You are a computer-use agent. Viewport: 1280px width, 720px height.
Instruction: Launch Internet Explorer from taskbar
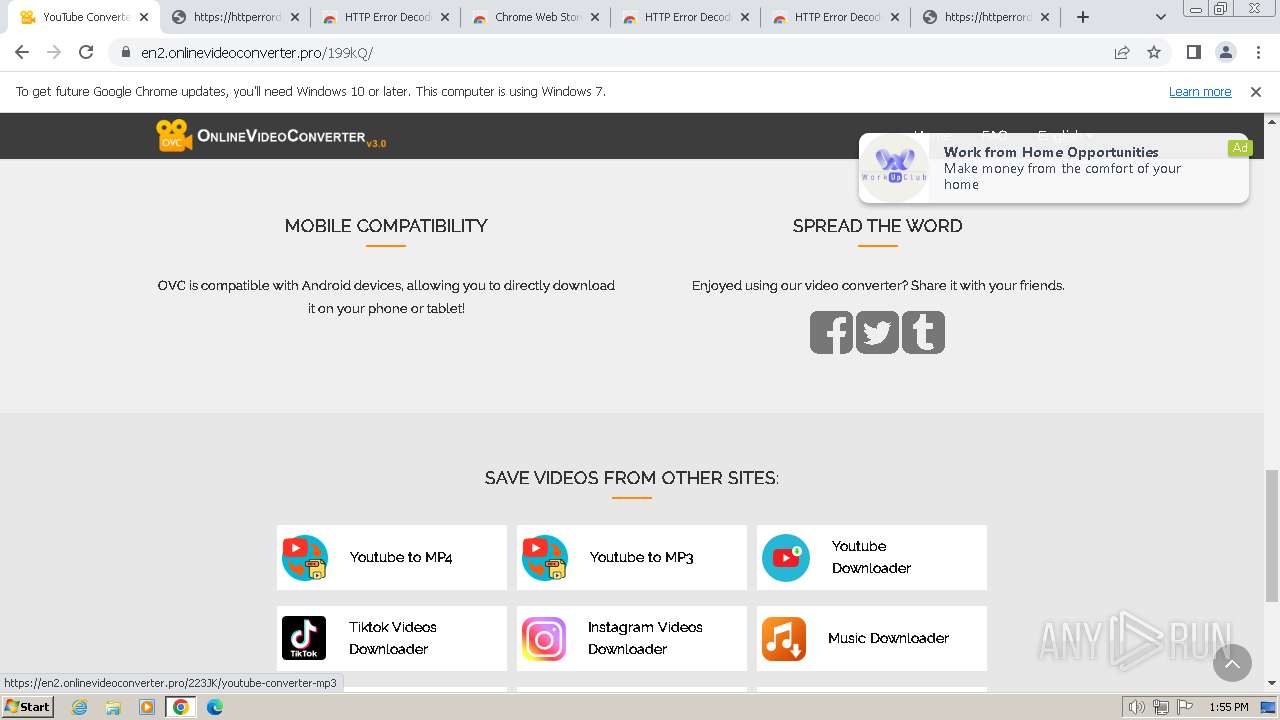[x=80, y=707]
